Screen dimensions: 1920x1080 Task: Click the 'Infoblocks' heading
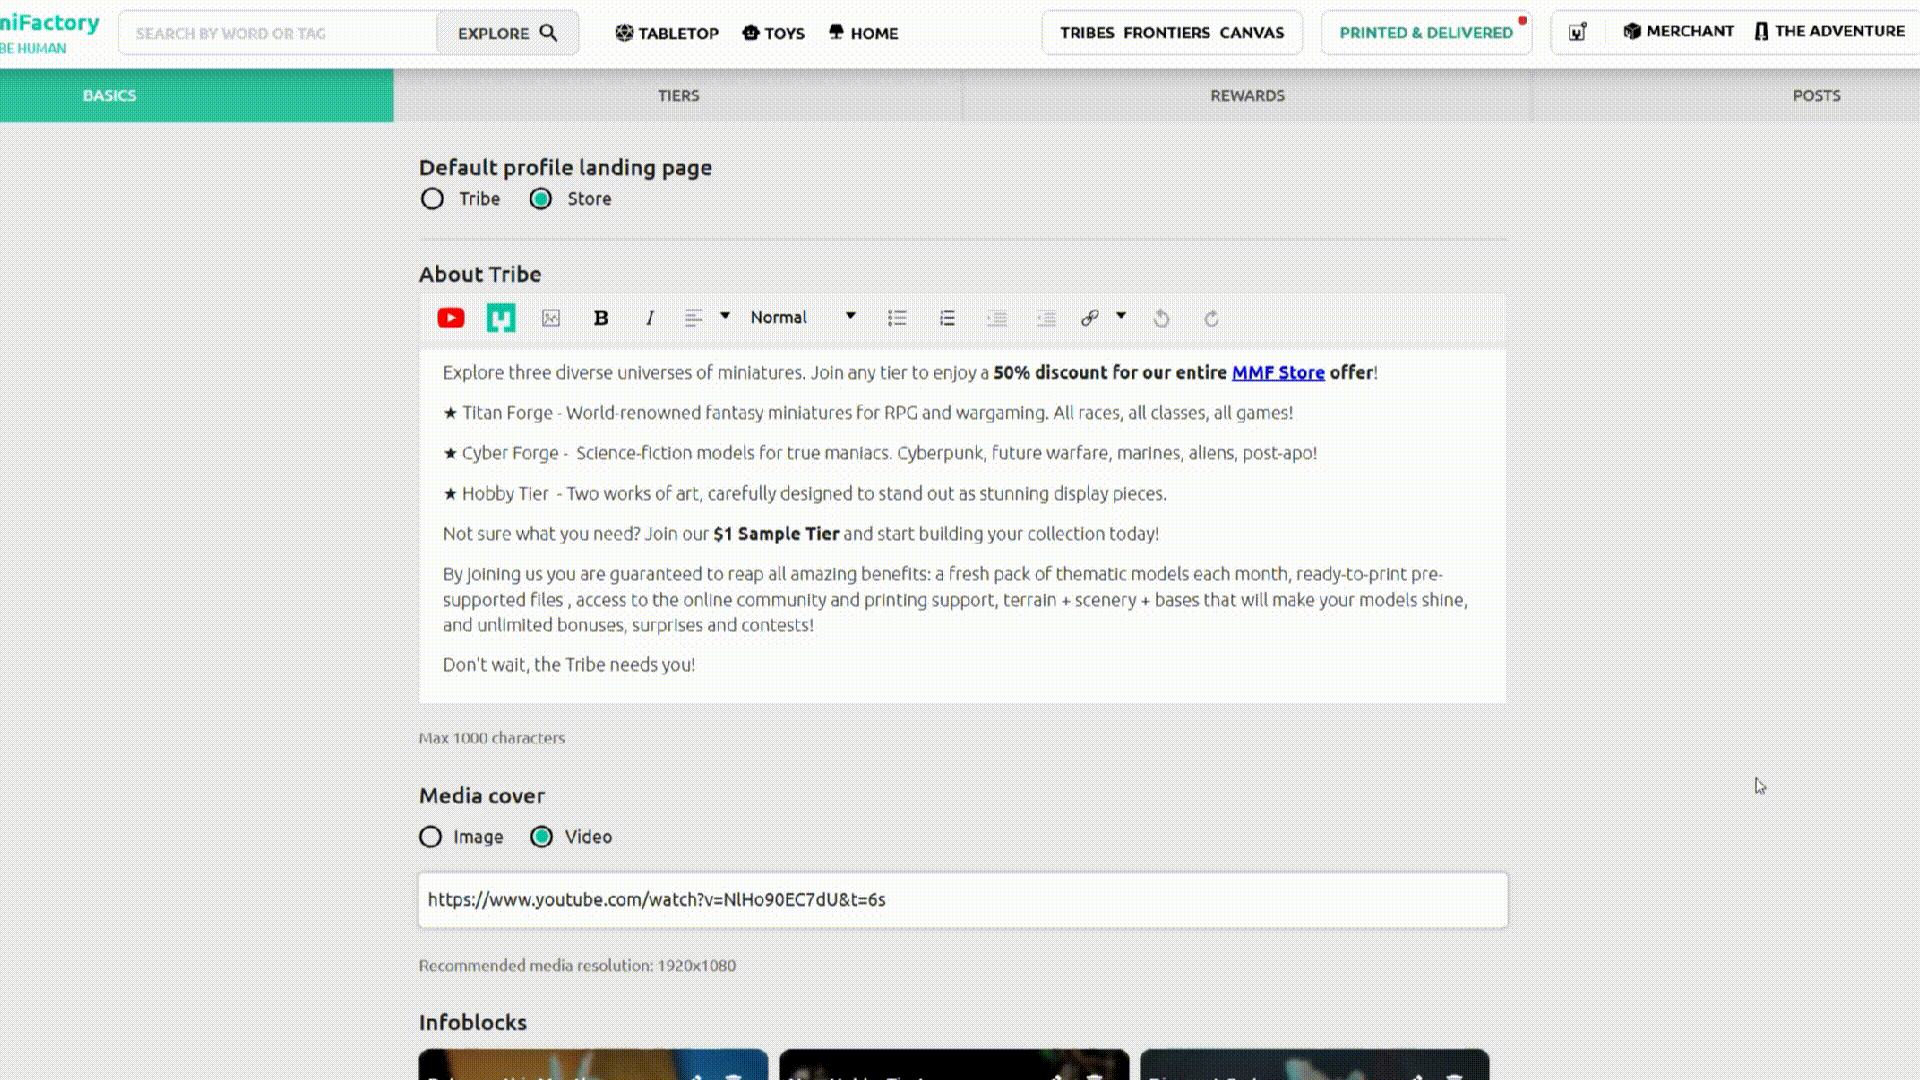pyautogui.click(x=473, y=1022)
